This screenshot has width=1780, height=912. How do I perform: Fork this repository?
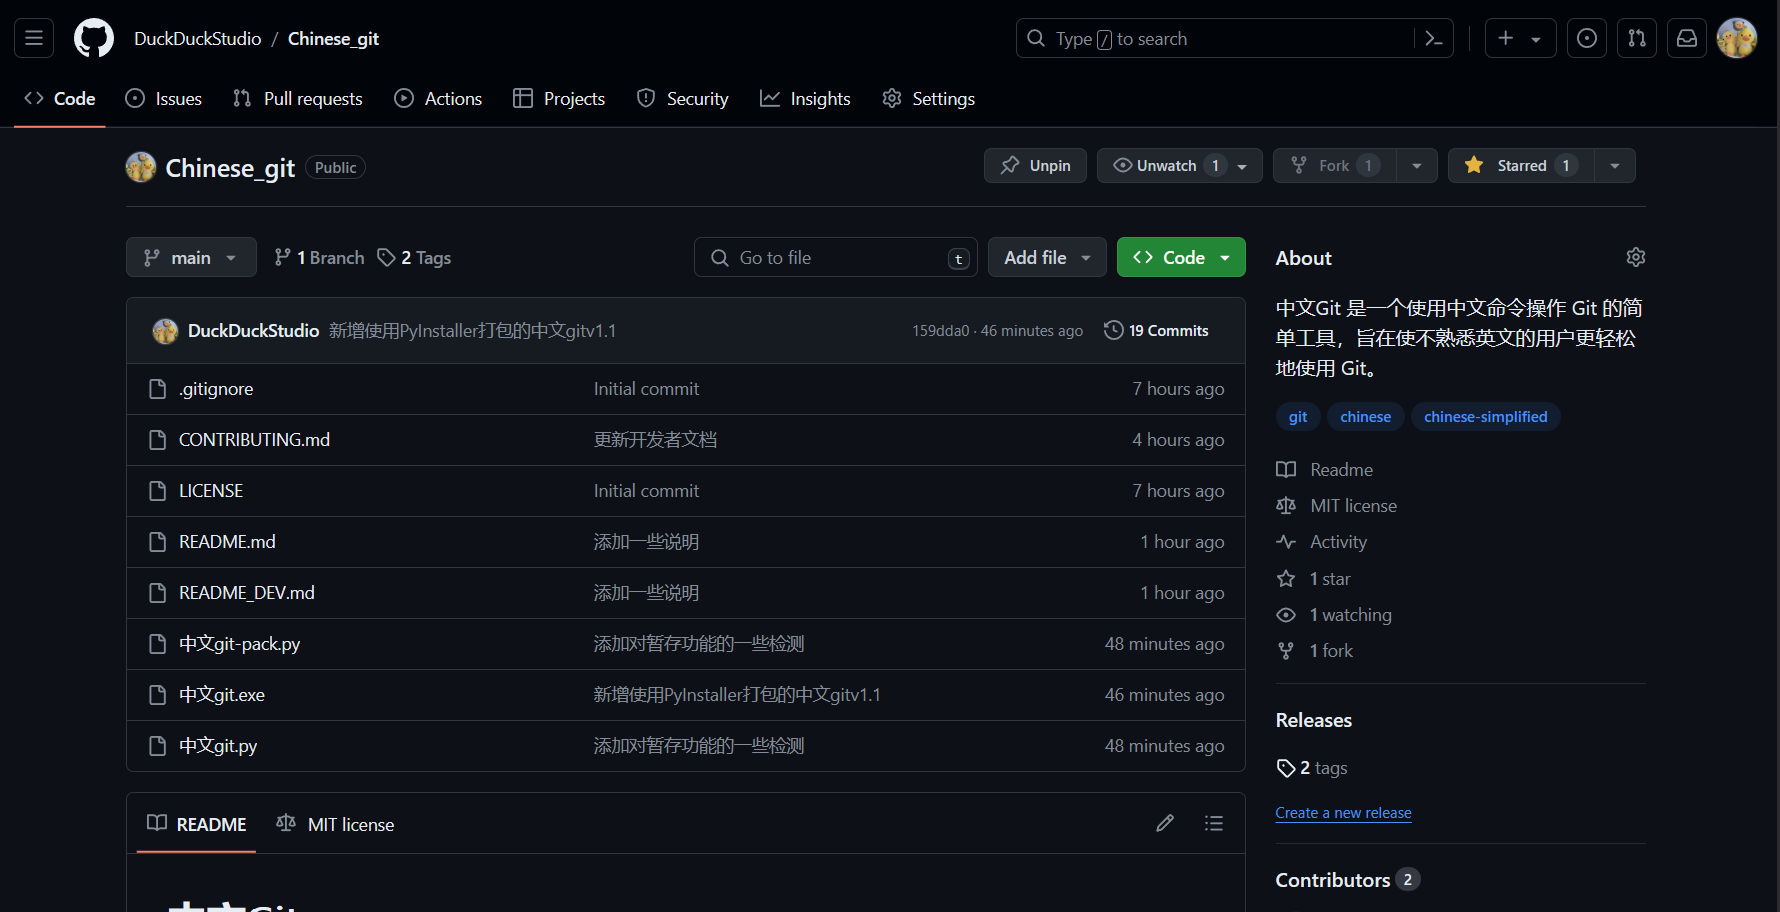(x=1335, y=165)
